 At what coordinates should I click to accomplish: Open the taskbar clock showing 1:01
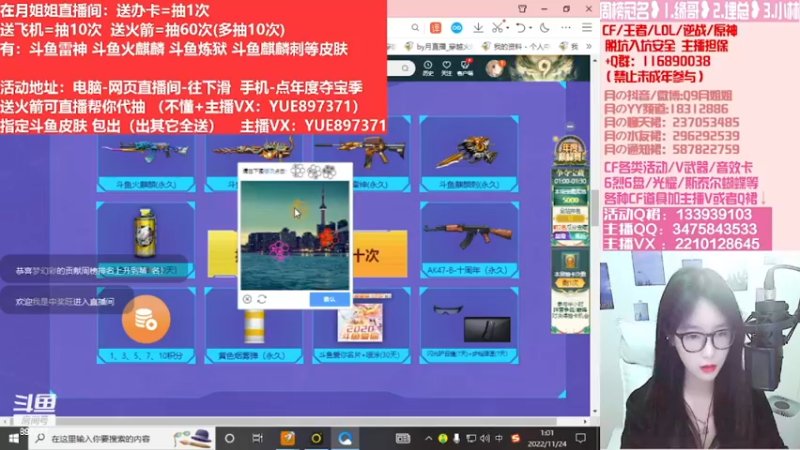click(547, 438)
